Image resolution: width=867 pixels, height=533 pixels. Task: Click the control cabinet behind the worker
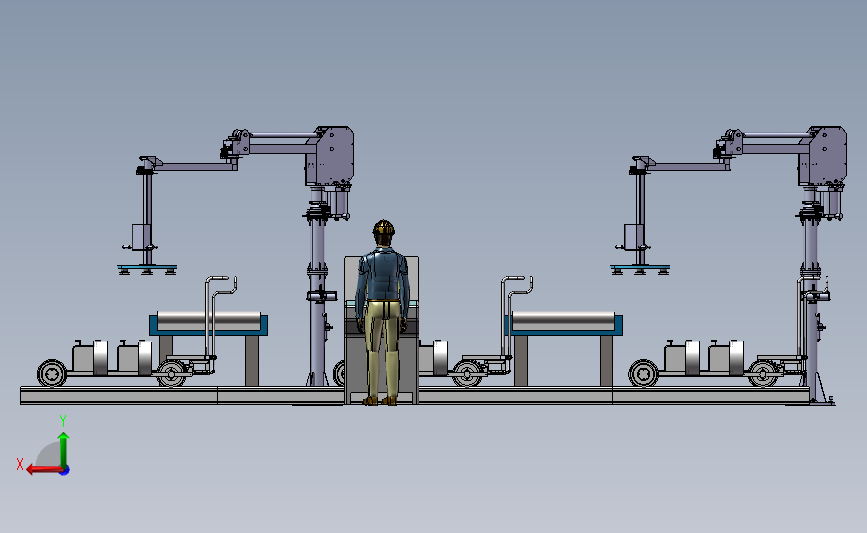[381, 330]
